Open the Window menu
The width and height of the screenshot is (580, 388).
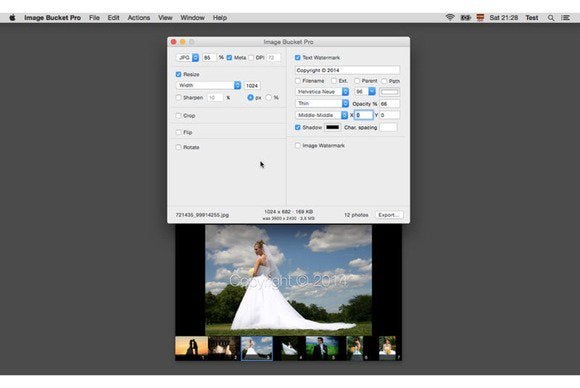pyautogui.click(x=192, y=18)
